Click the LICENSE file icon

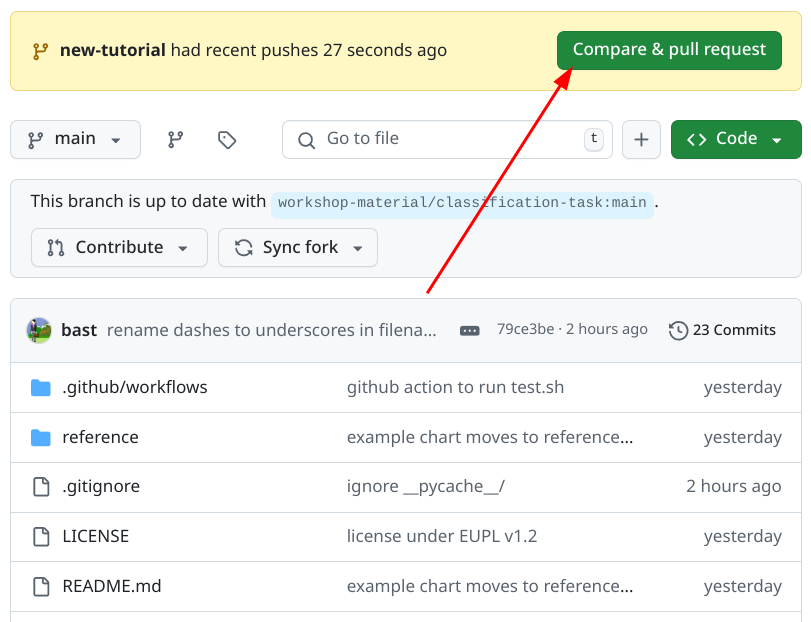point(41,537)
